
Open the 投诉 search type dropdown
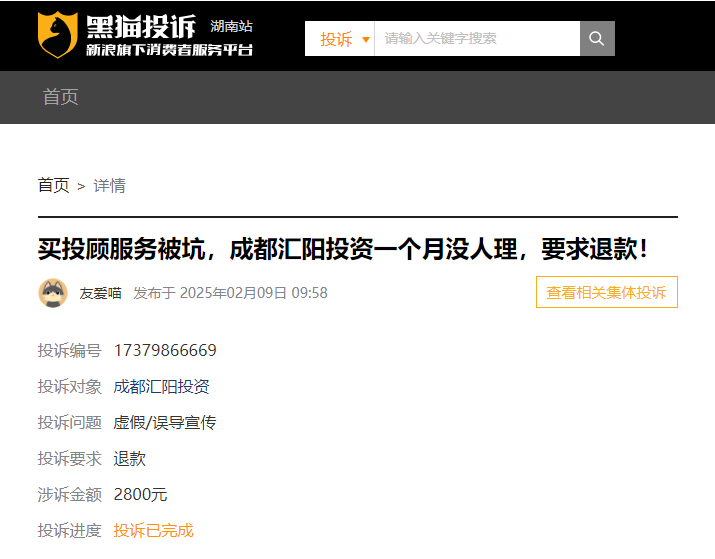pos(340,39)
